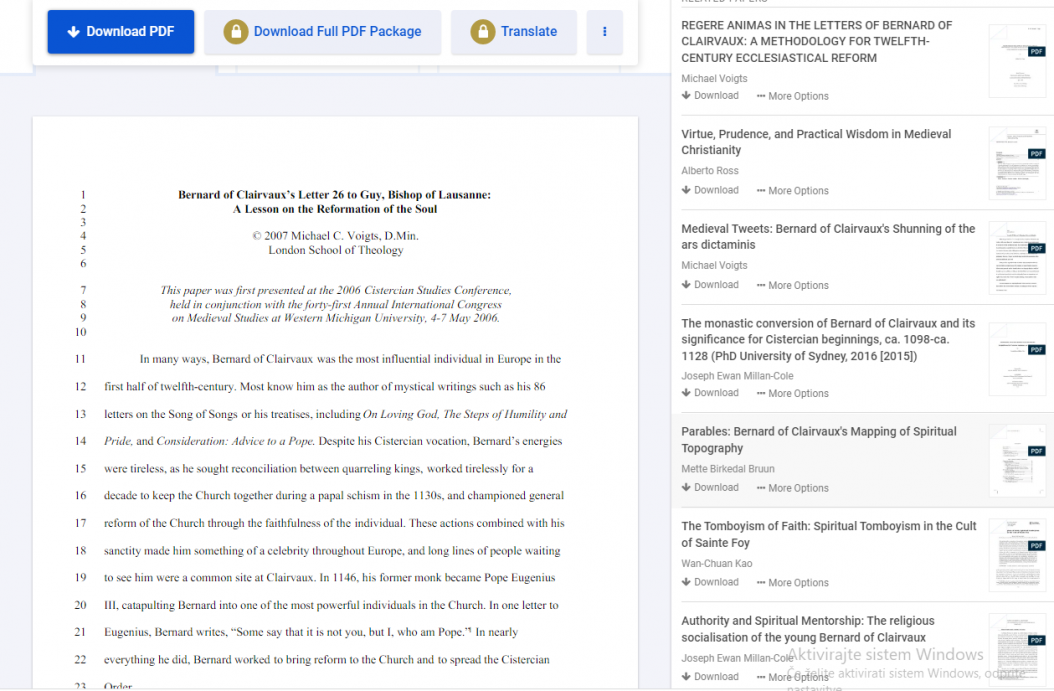Open the Medieval Tweets paper title
This screenshot has height=691, width=1054.
[x=828, y=237]
